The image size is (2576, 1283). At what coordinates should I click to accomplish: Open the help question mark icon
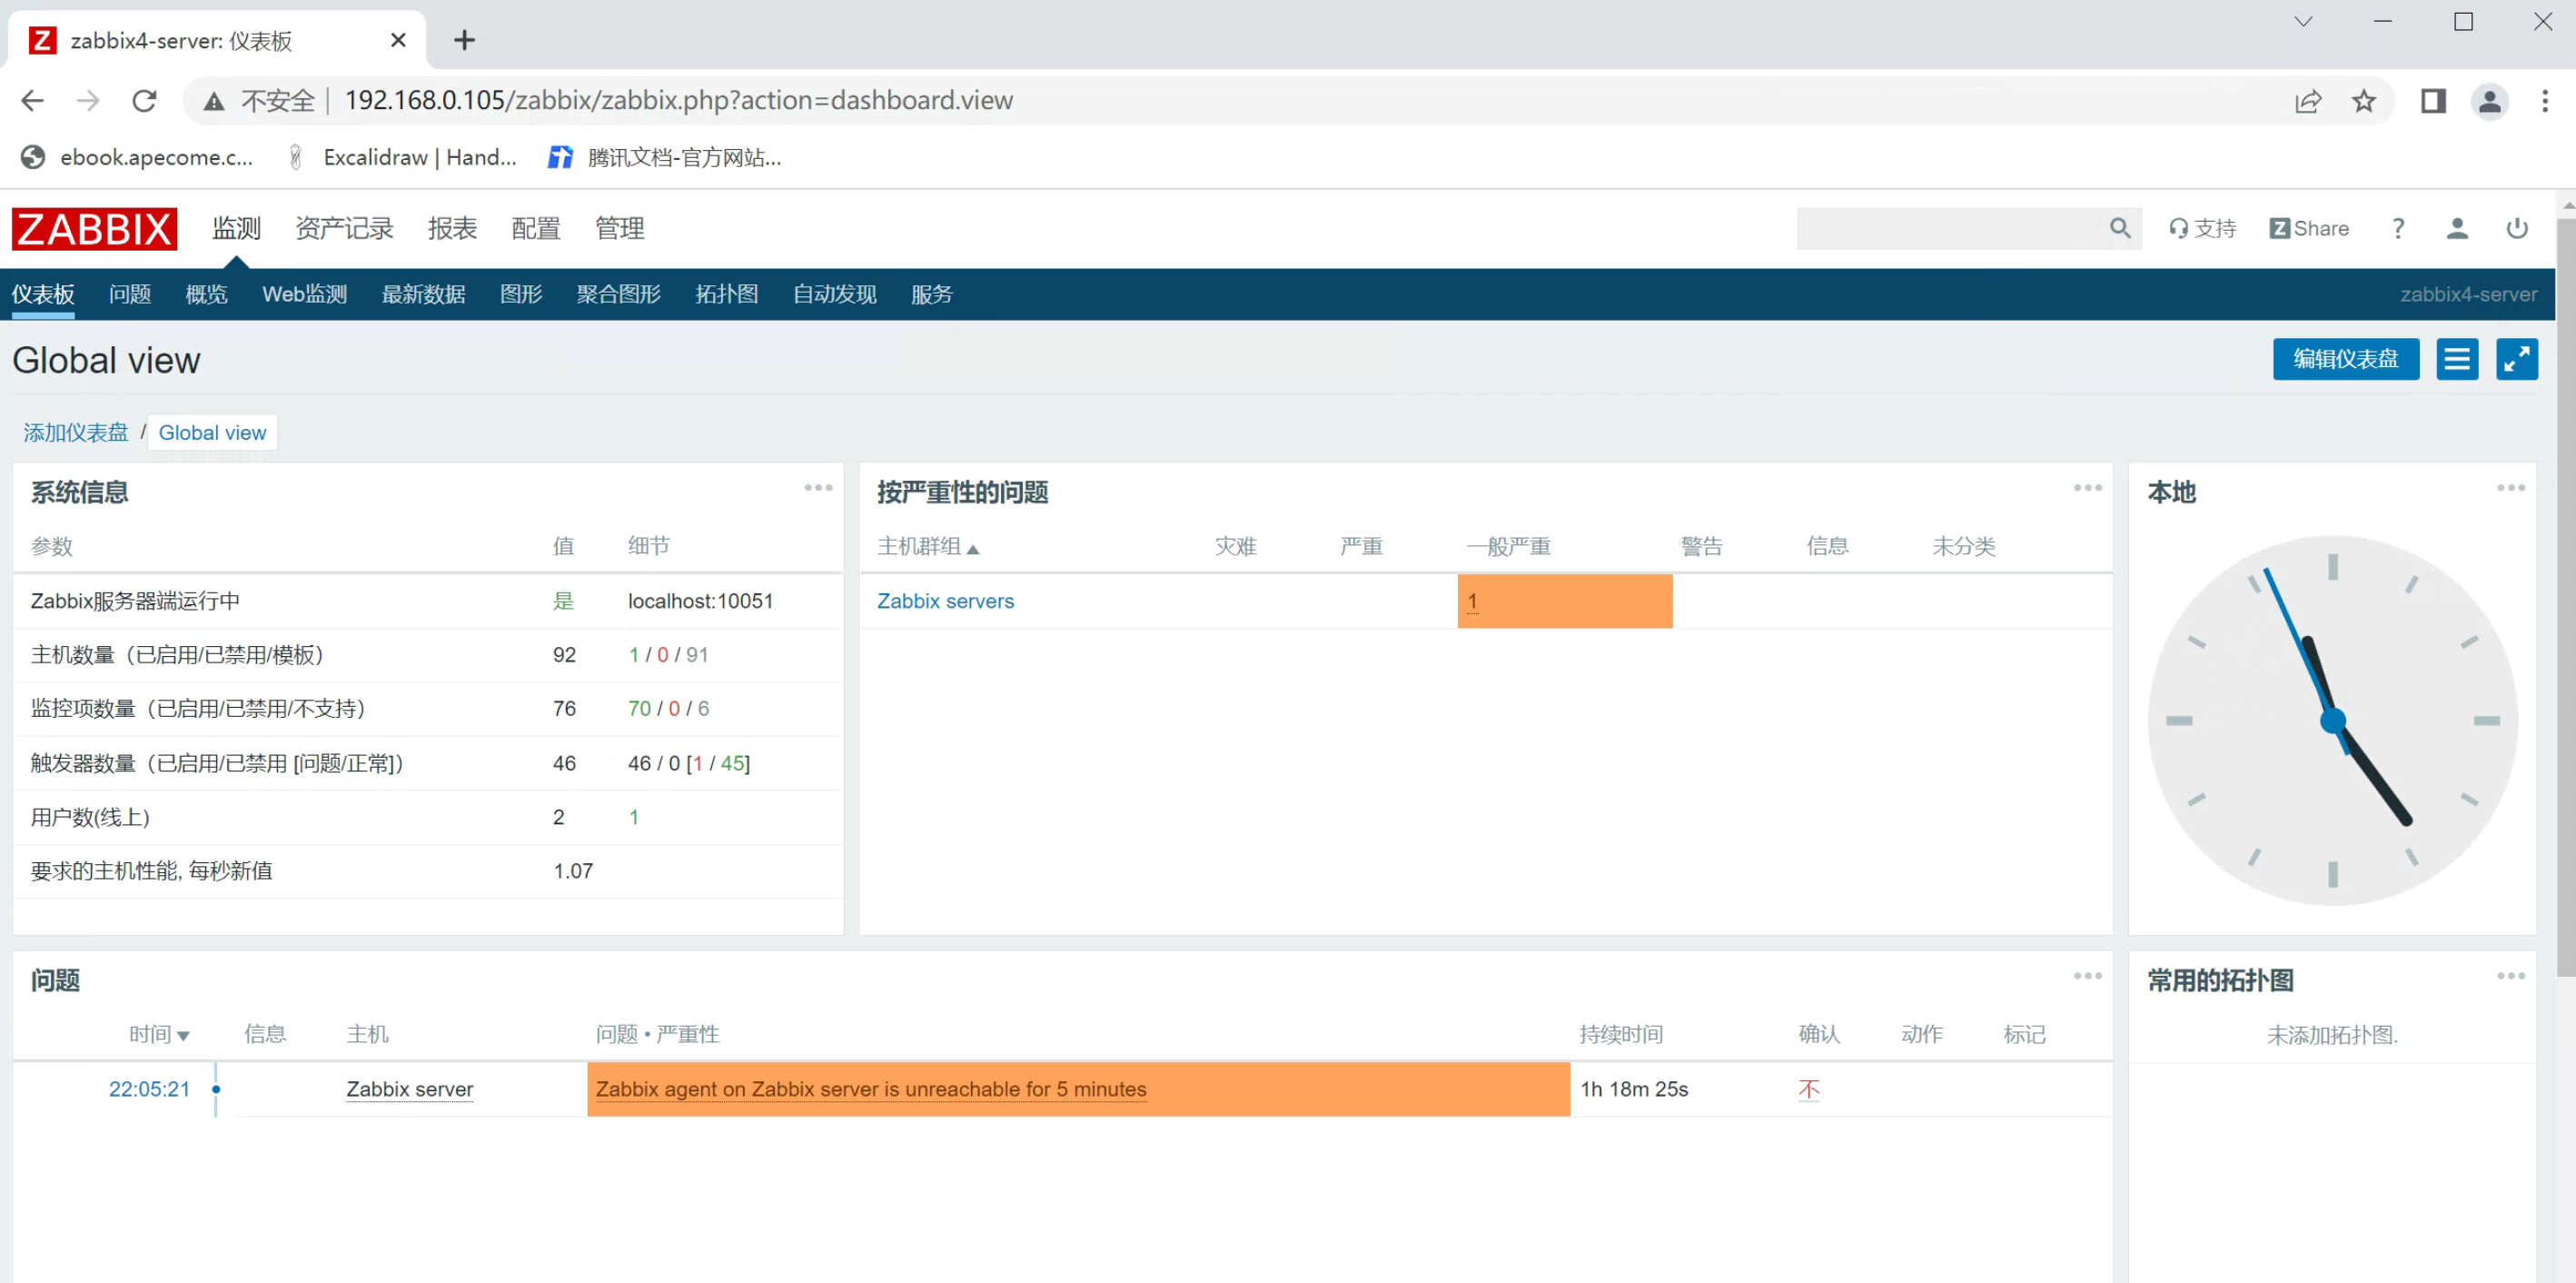click(x=2397, y=228)
